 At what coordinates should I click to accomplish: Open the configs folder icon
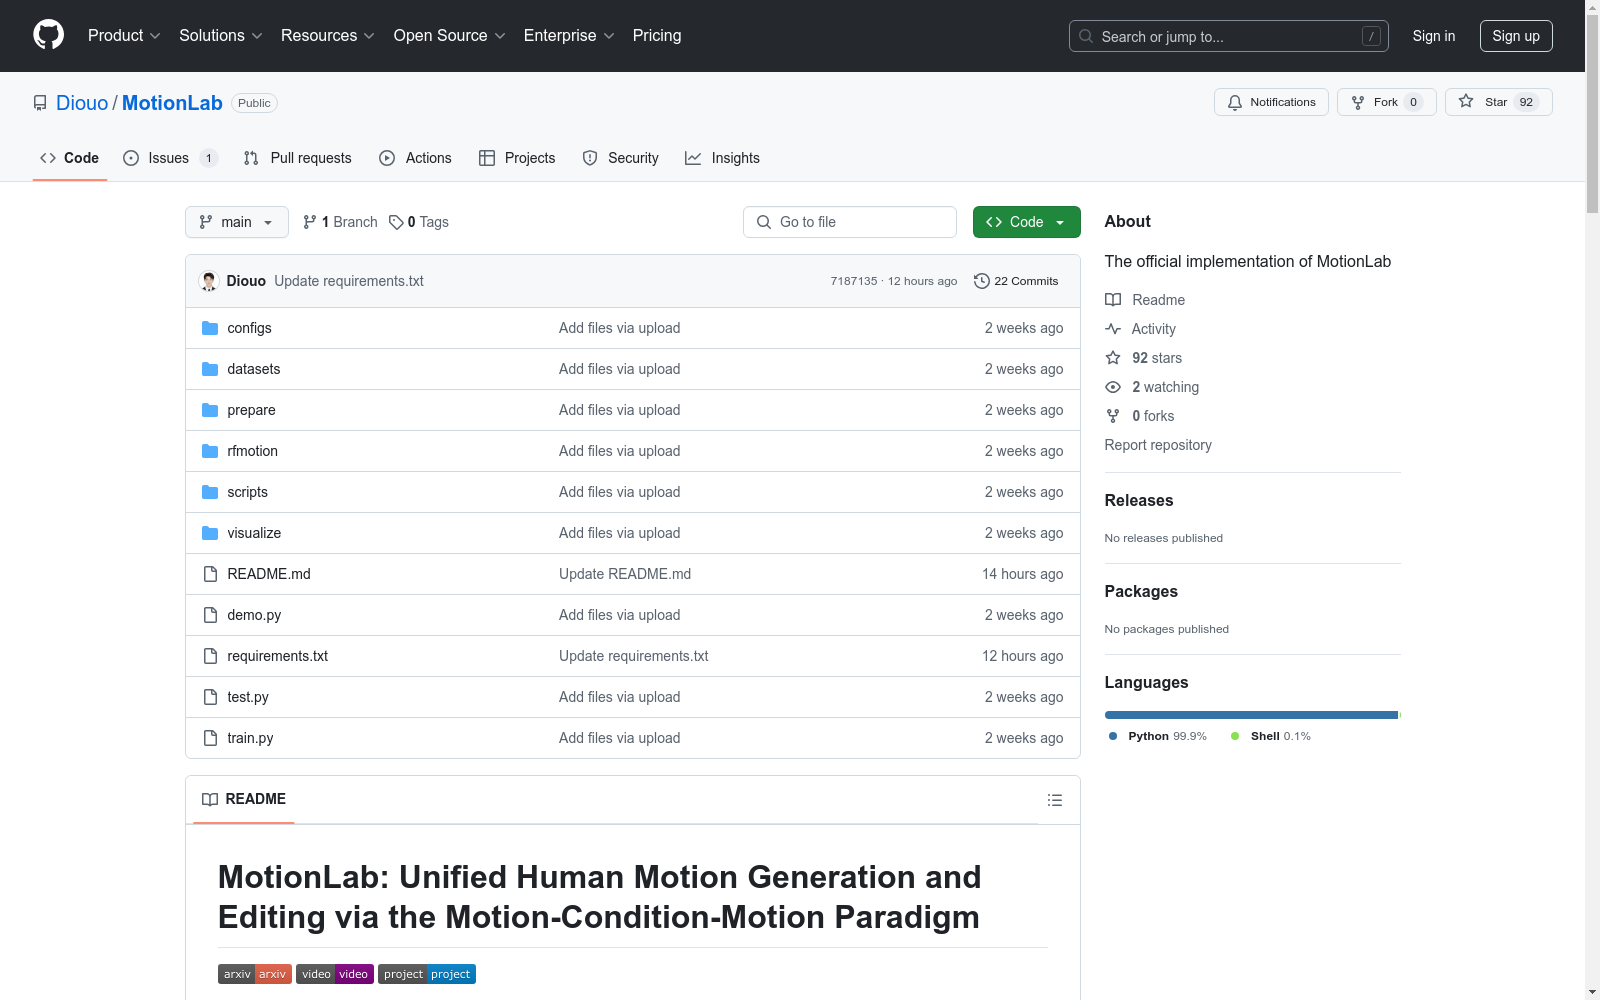tap(210, 328)
